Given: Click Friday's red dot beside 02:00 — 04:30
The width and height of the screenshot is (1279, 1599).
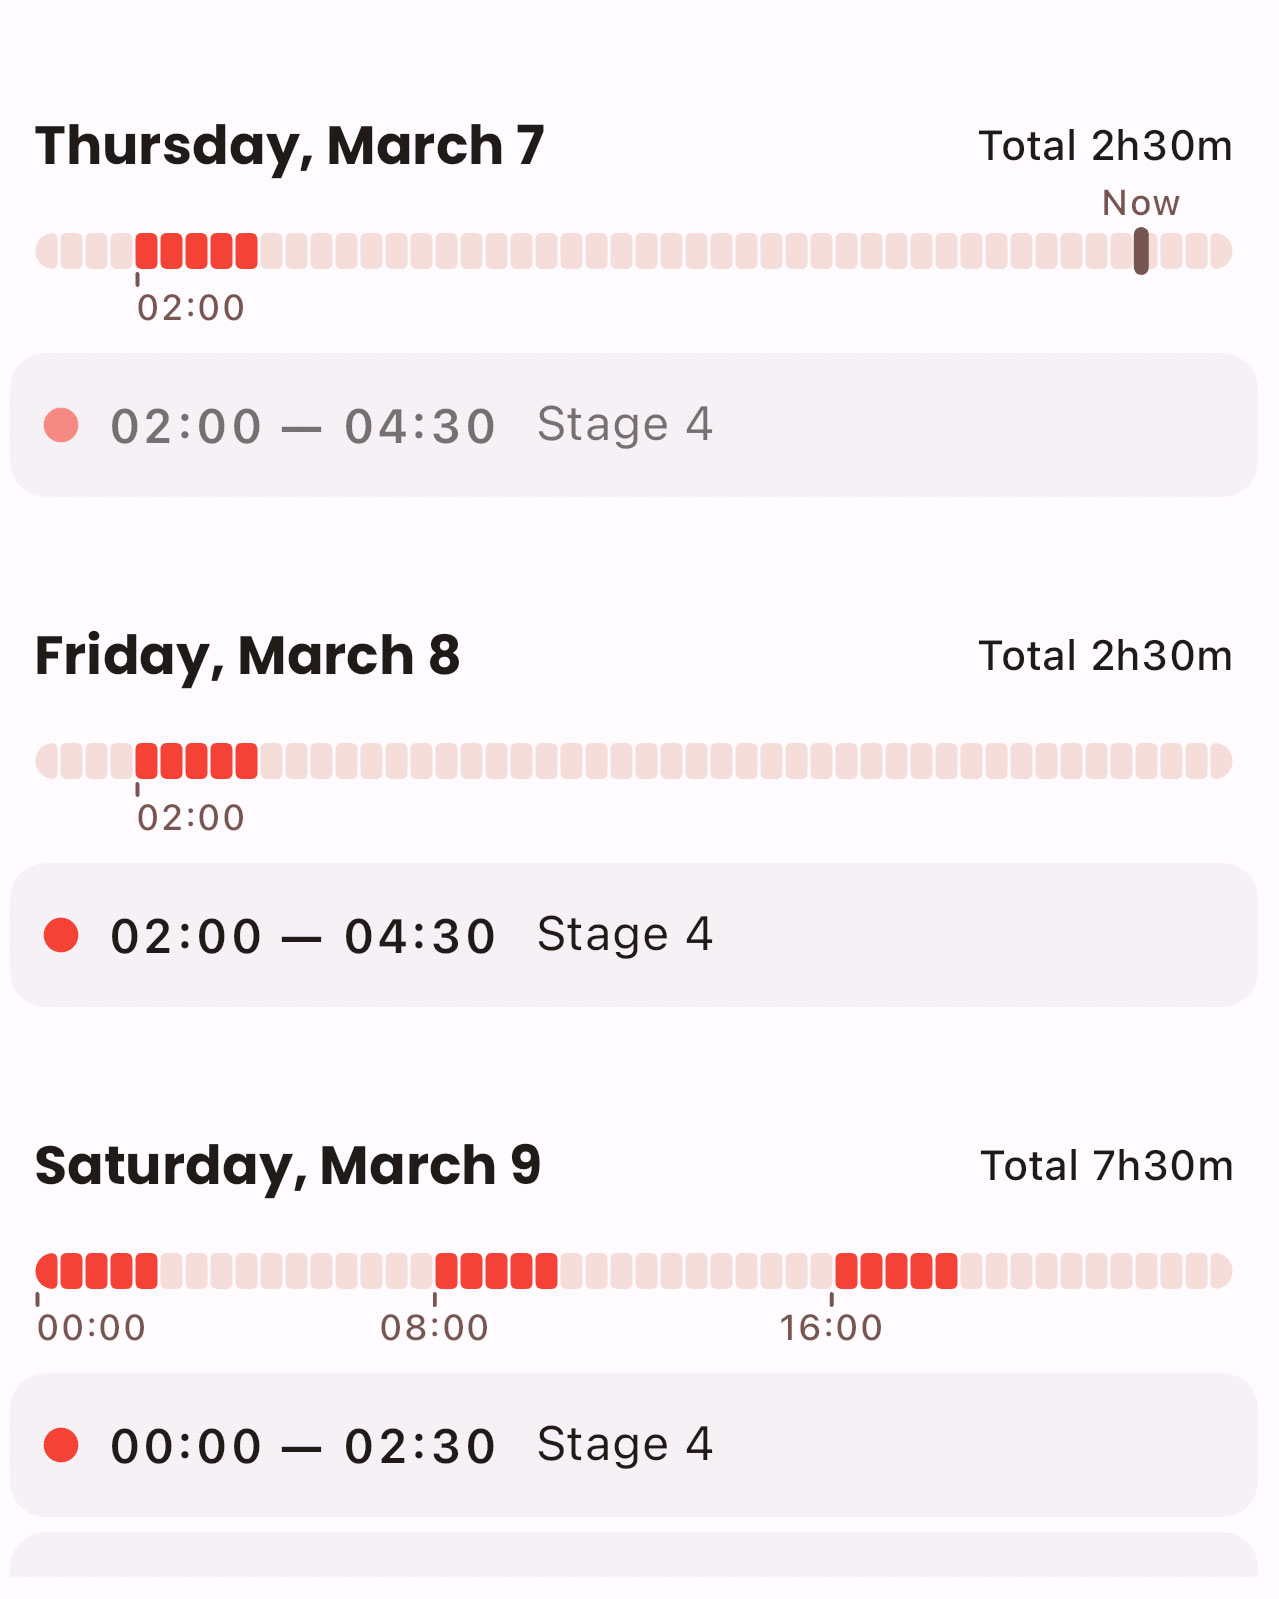Looking at the screenshot, I should point(61,935).
